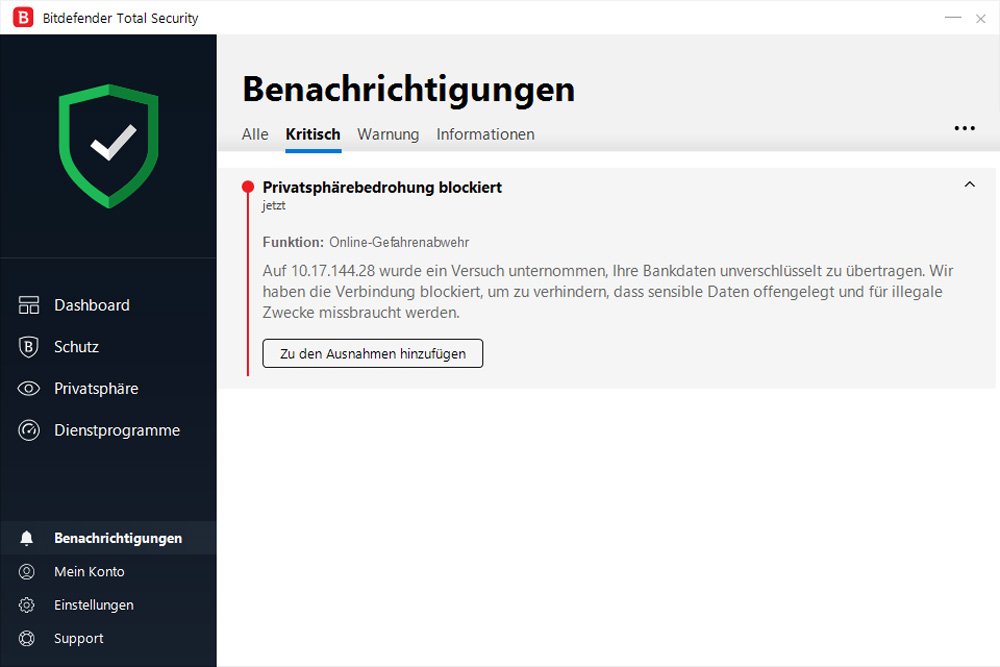Click the green shield status icon
1000x667 pixels.
pyautogui.click(x=108, y=146)
